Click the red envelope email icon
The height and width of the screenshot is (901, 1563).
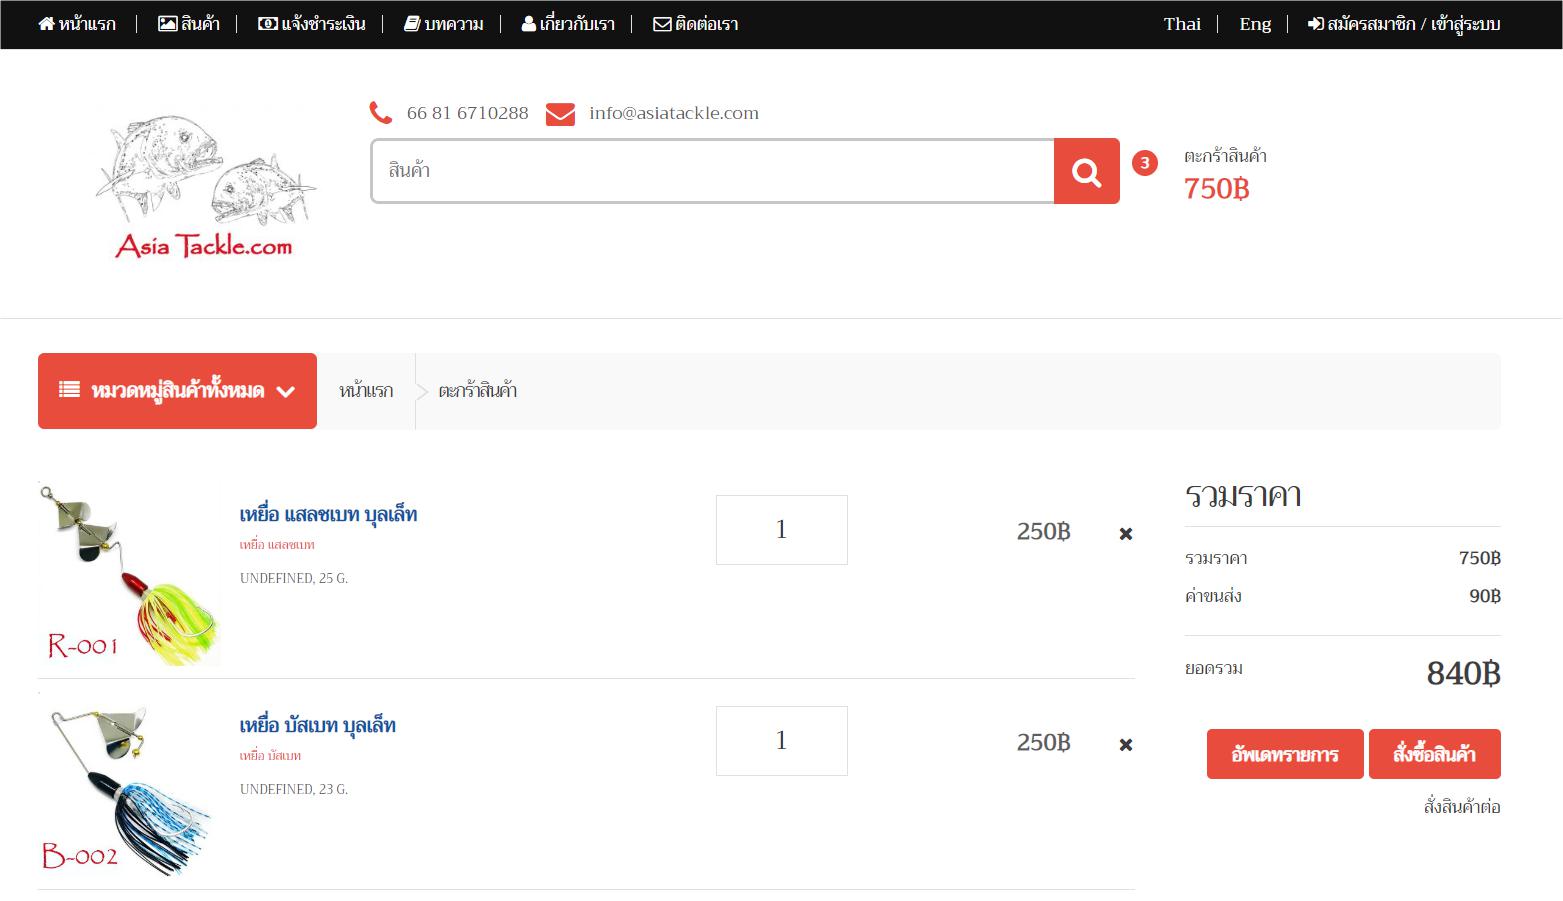click(560, 114)
